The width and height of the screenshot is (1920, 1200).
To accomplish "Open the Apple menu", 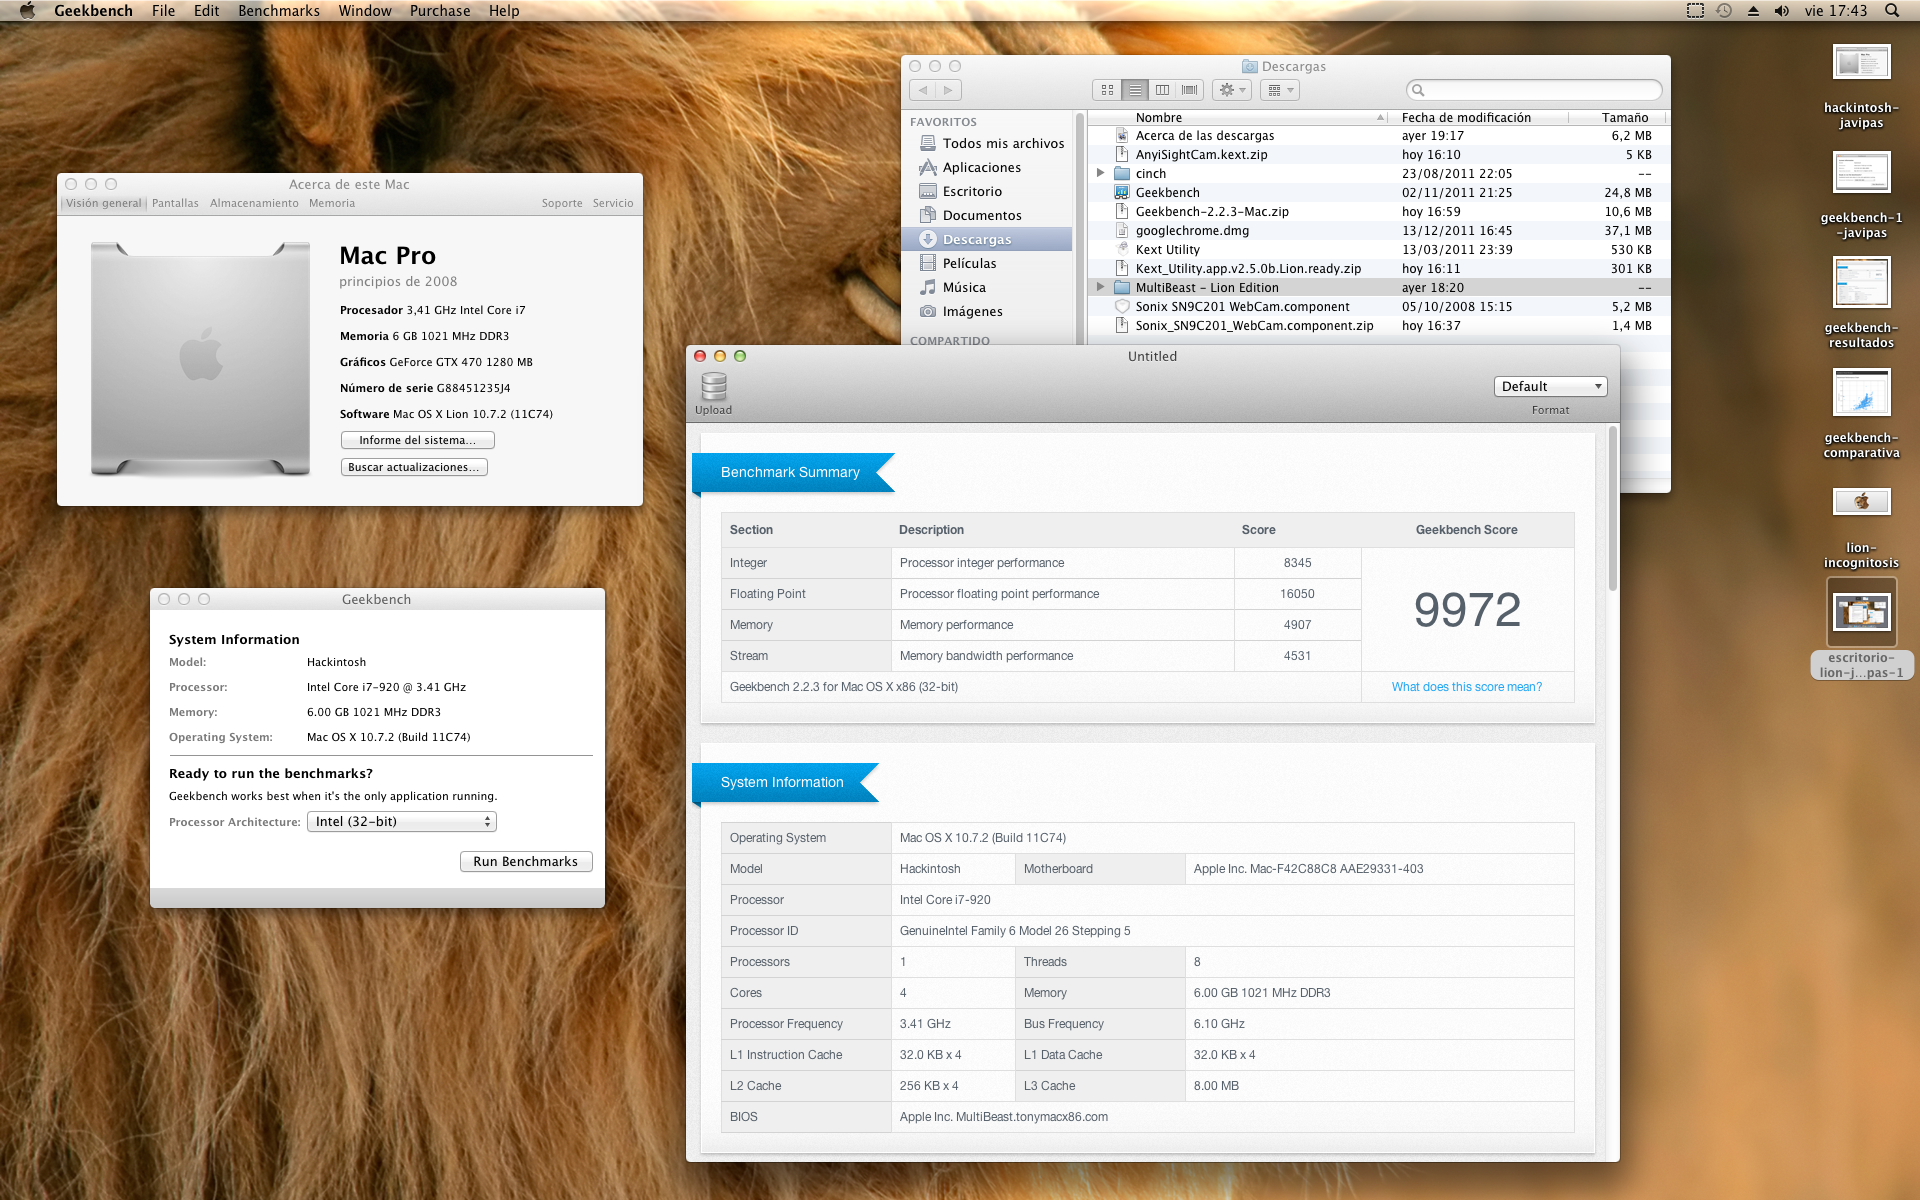I will coord(27,11).
